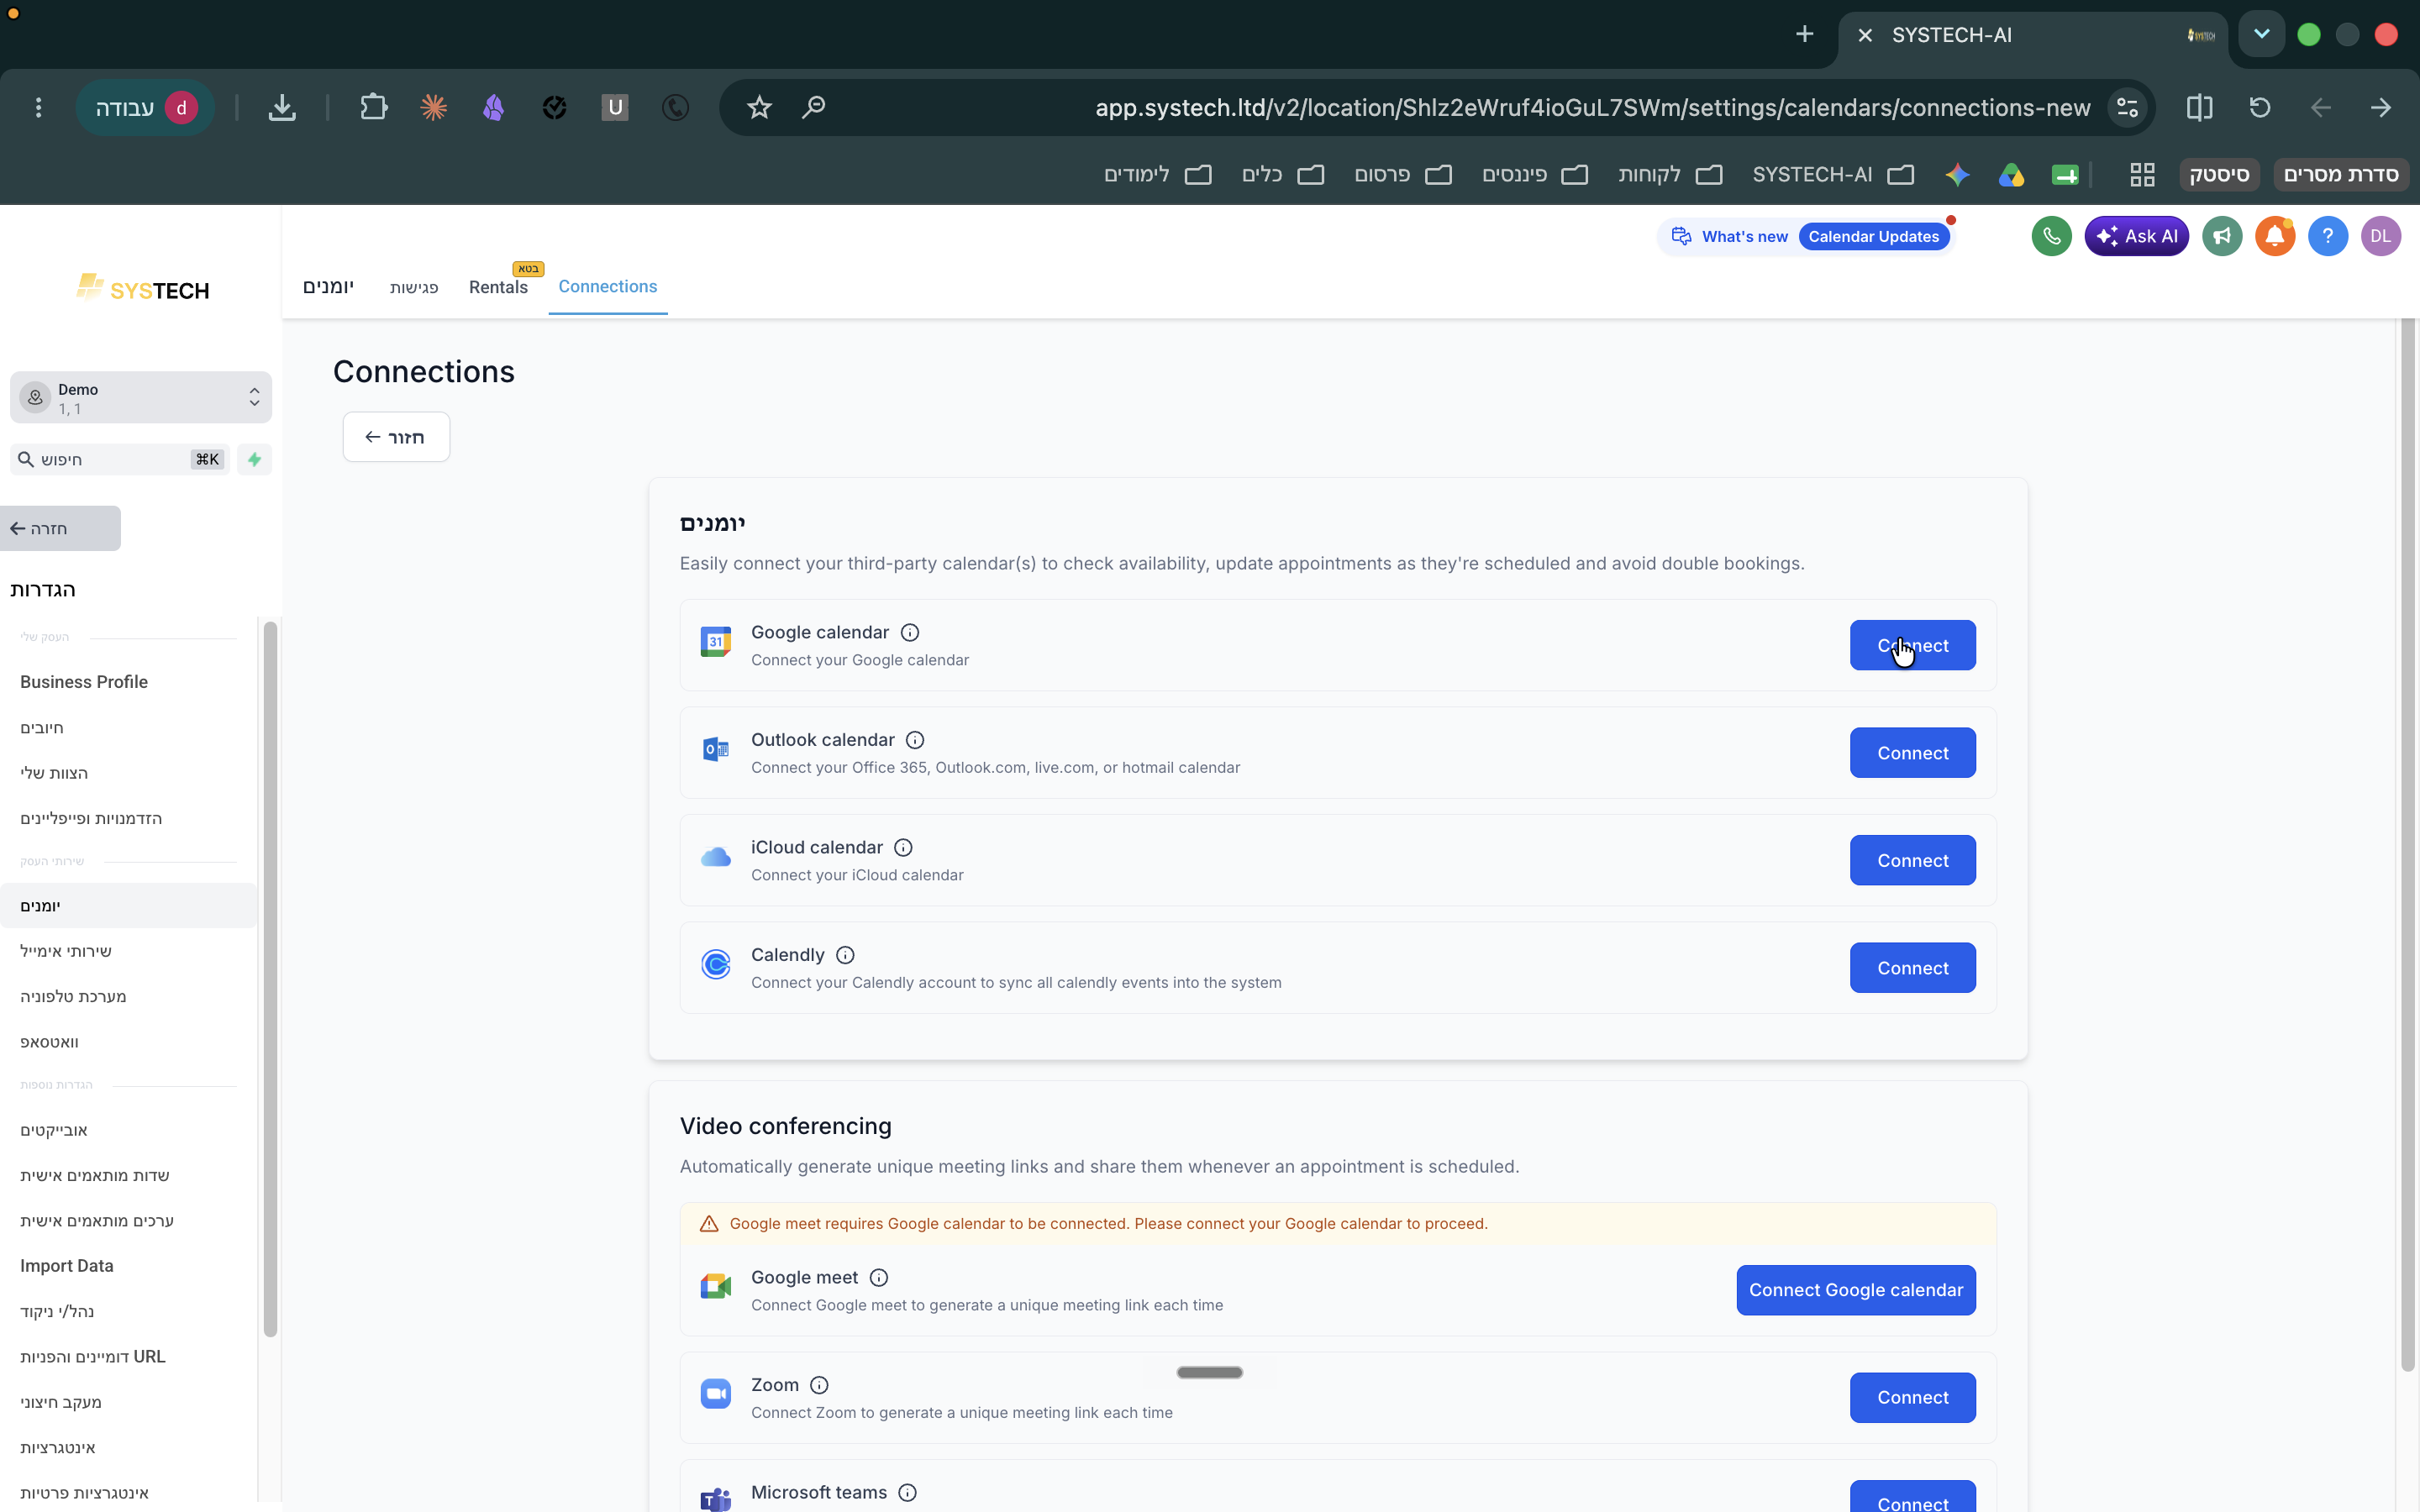Click Connect Google calendar for Google meet
2420x1512 pixels.
[x=1856, y=1290]
